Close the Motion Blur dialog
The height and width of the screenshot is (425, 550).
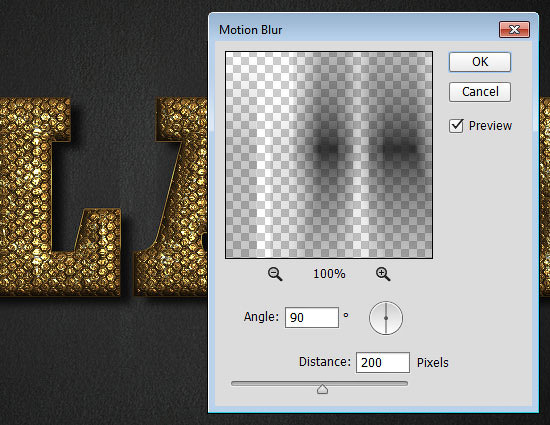pyautogui.click(x=514, y=29)
